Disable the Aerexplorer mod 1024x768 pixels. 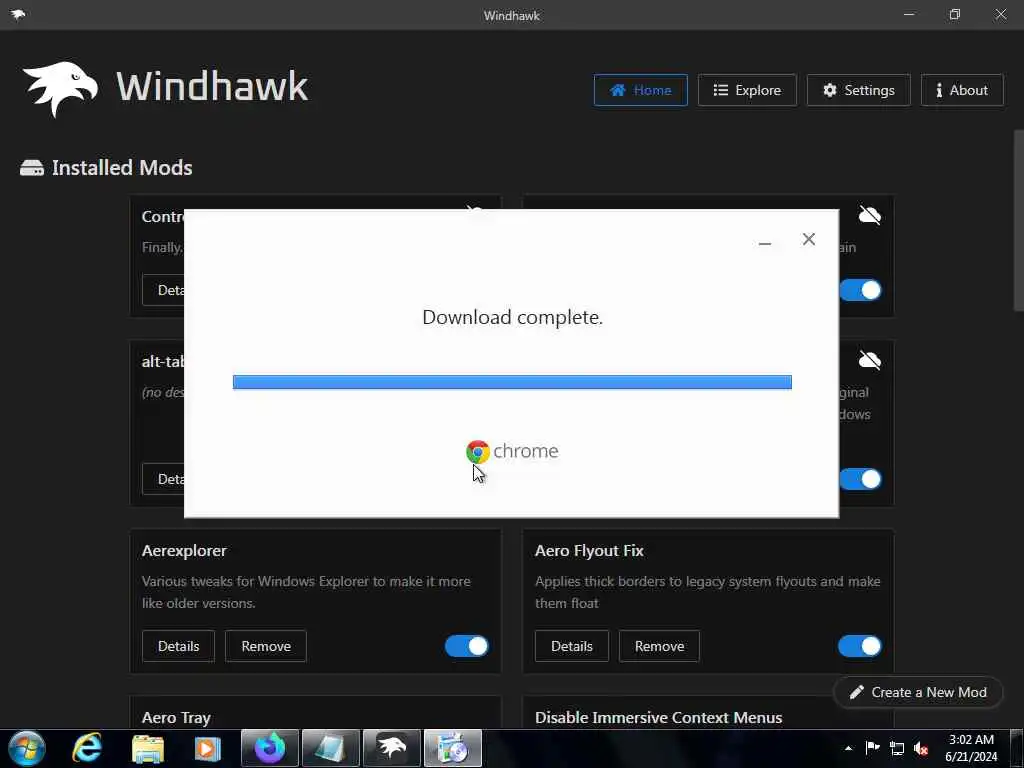click(466, 646)
